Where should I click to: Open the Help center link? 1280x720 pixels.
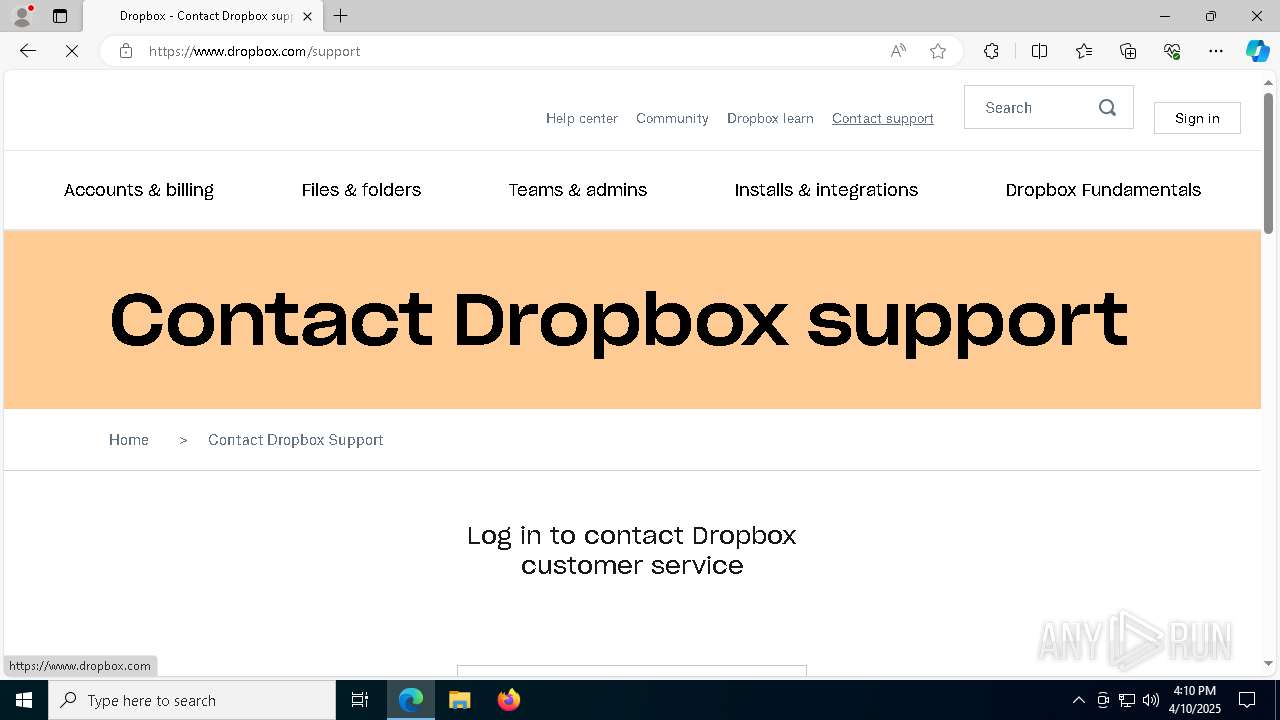tap(582, 118)
